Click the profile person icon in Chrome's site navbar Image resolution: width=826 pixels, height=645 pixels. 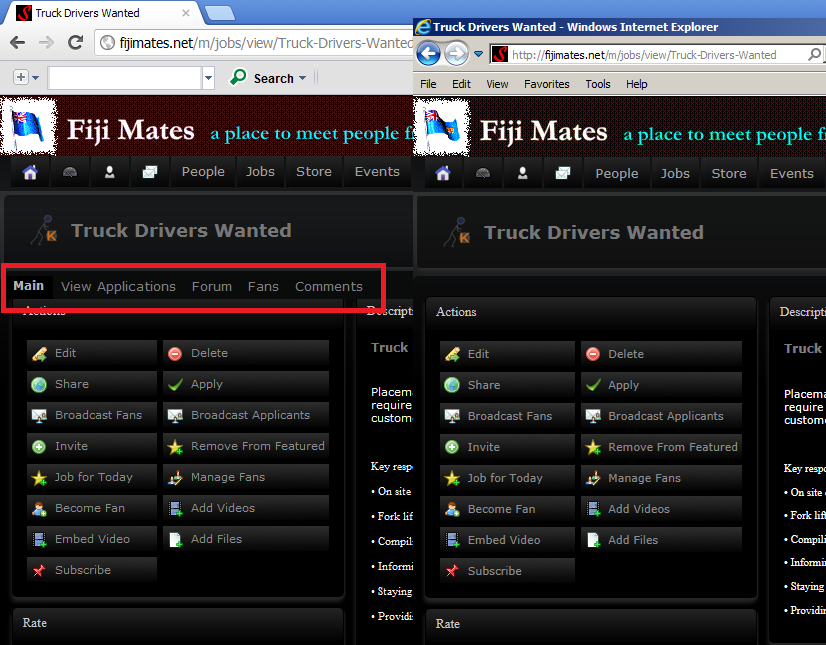[x=109, y=172]
